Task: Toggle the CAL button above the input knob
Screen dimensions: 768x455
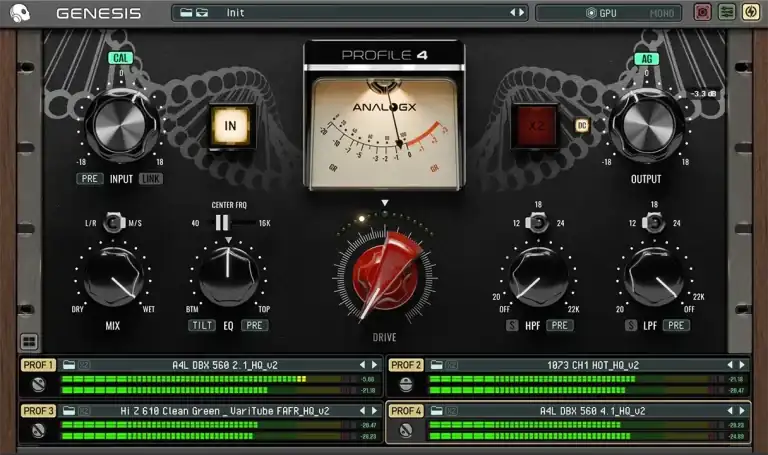Action: click(x=120, y=58)
